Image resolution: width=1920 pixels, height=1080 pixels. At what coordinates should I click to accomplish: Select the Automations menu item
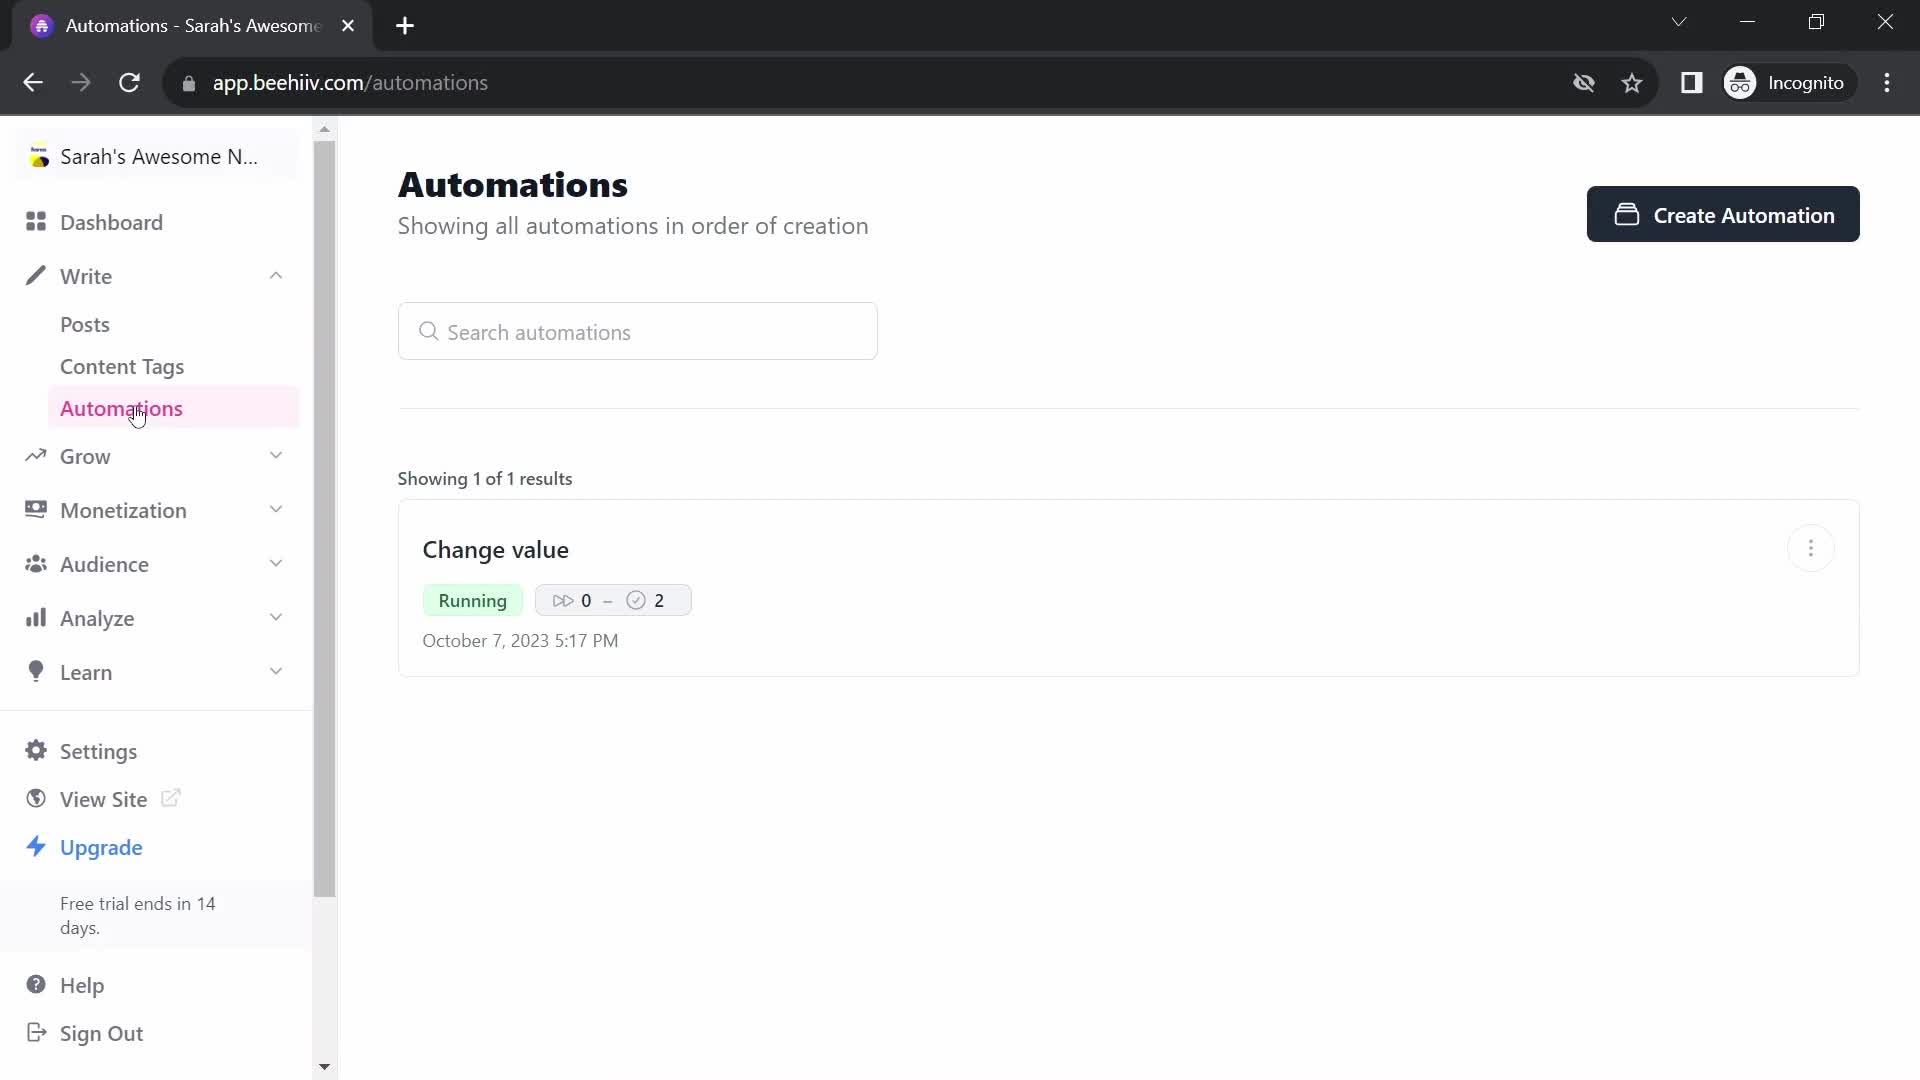click(121, 407)
